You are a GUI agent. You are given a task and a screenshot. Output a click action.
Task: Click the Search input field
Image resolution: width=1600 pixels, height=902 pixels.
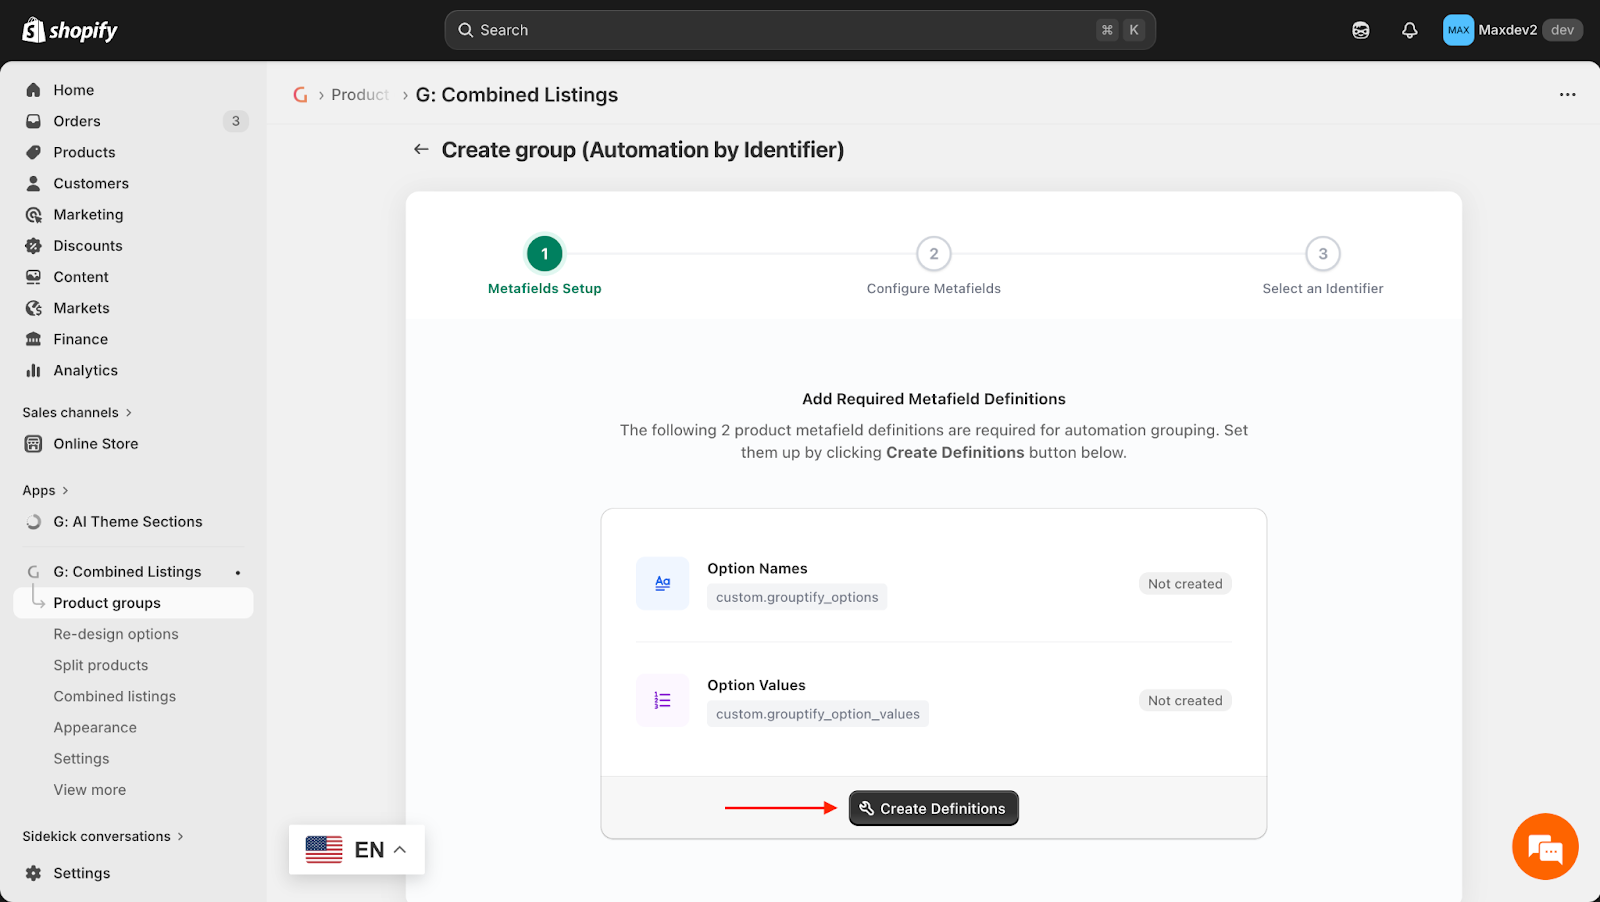tap(800, 30)
